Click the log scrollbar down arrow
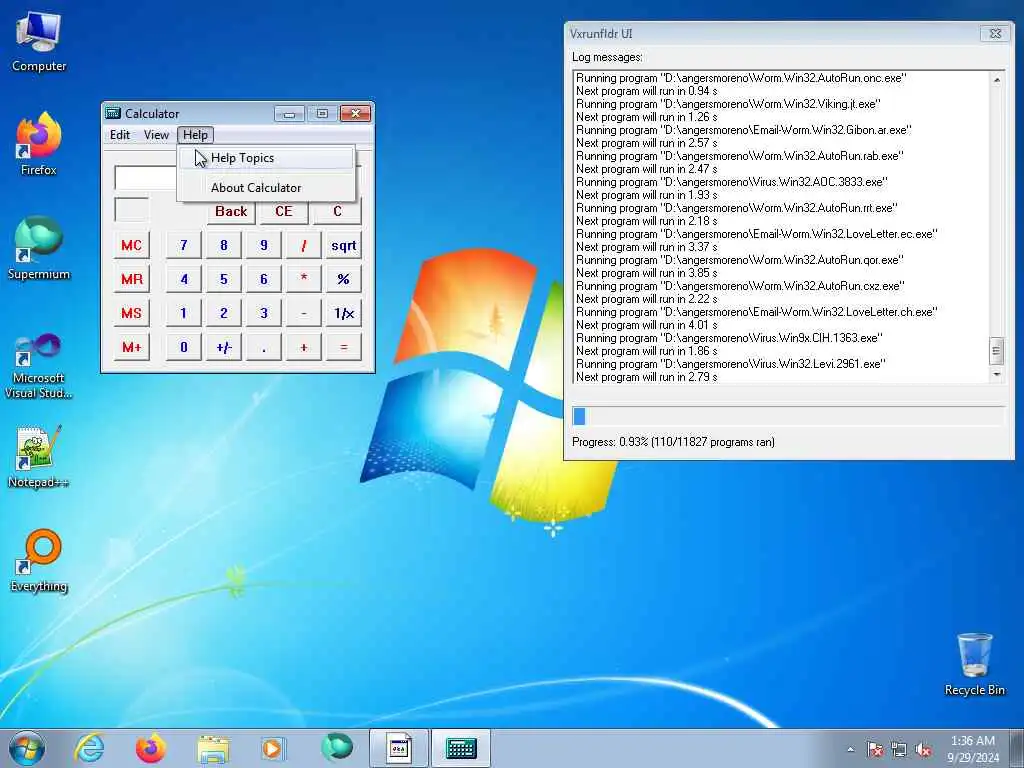This screenshot has width=1024, height=768. tap(997, 375)
